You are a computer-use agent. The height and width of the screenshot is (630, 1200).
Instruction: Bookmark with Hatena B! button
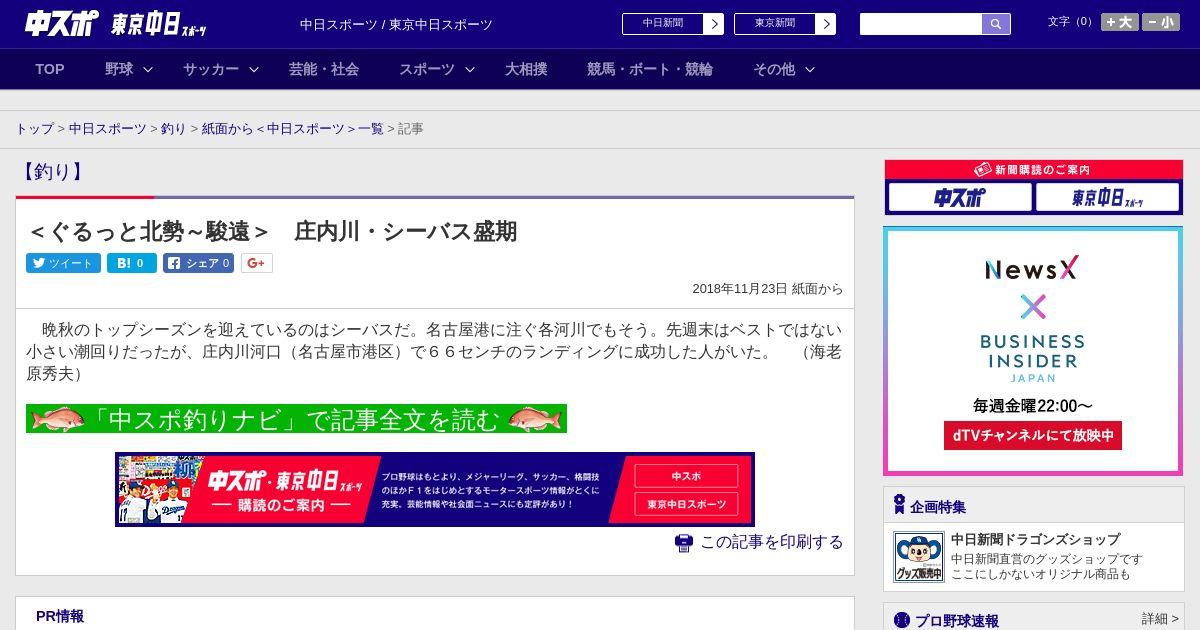pos(132,263)
